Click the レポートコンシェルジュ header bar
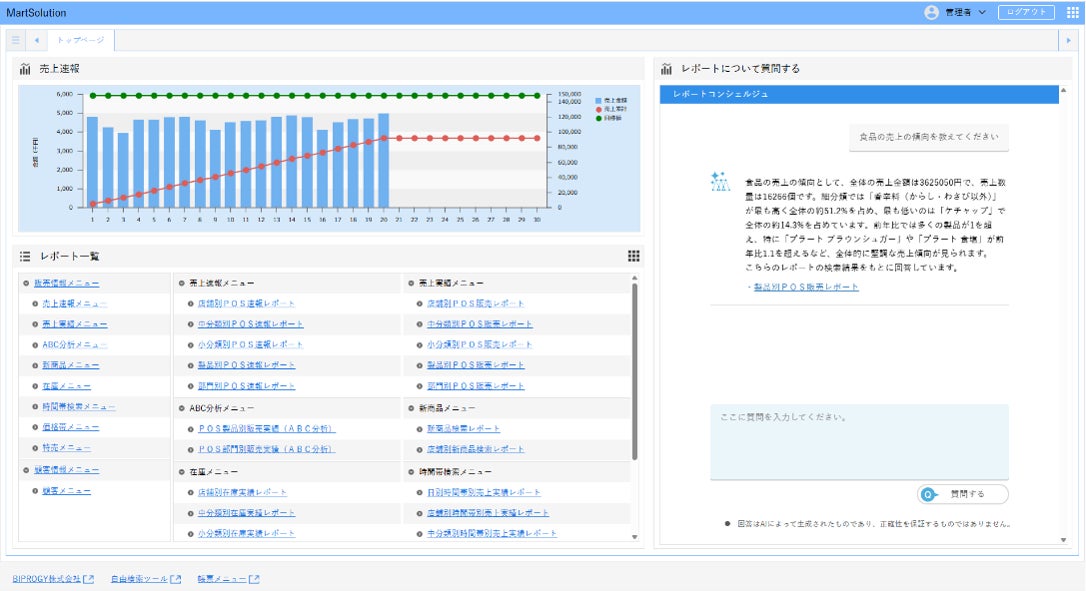The width and height of the screenshot is (1086, 591). tap(859, 94)
